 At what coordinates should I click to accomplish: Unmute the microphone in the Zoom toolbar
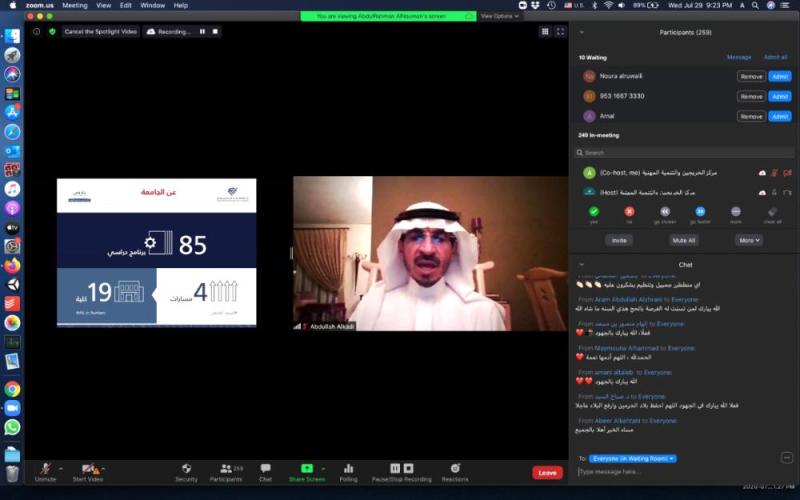(45, 472)
